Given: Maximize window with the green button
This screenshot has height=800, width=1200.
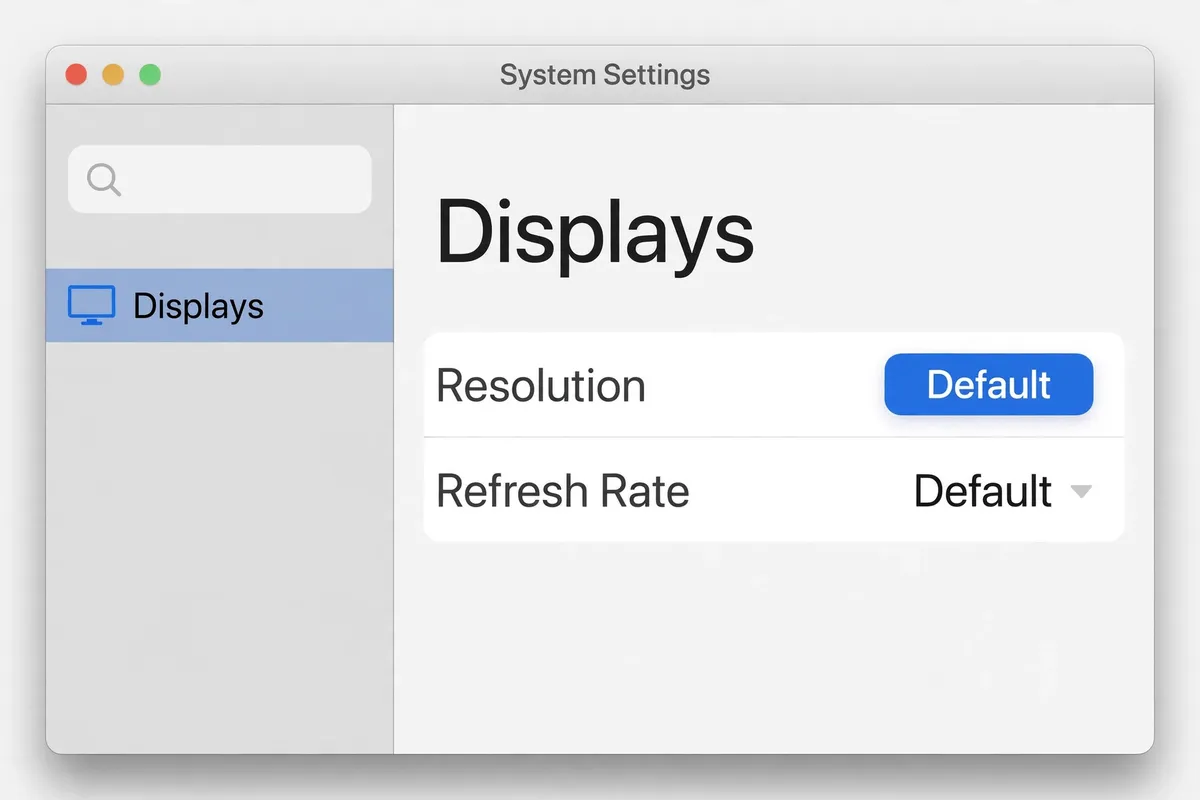Looking at the screenshot, I should (x=150, y=75).
